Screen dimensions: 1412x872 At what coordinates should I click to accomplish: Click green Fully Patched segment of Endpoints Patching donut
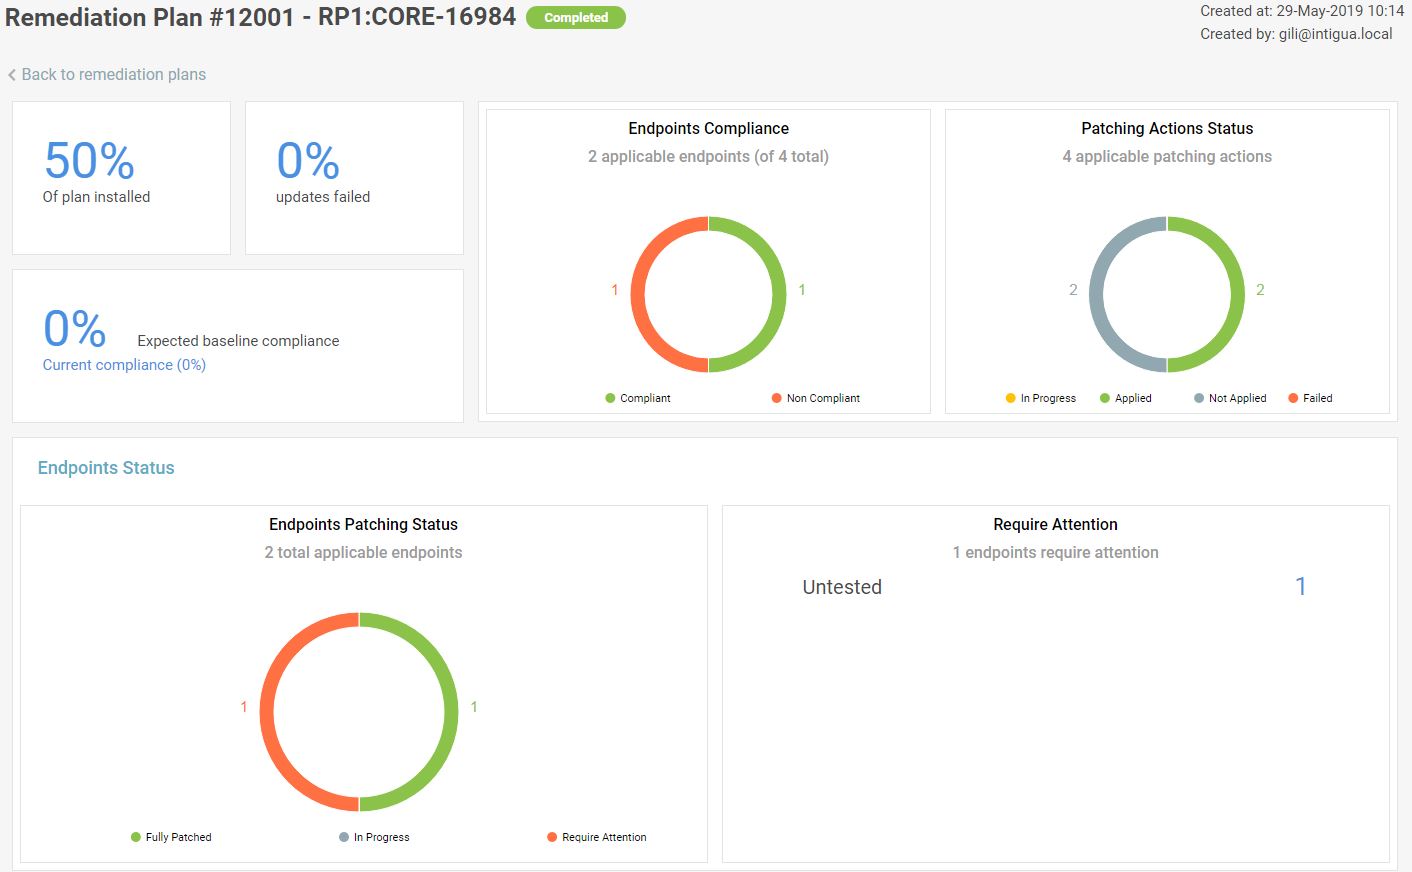(x=451, y=712)
